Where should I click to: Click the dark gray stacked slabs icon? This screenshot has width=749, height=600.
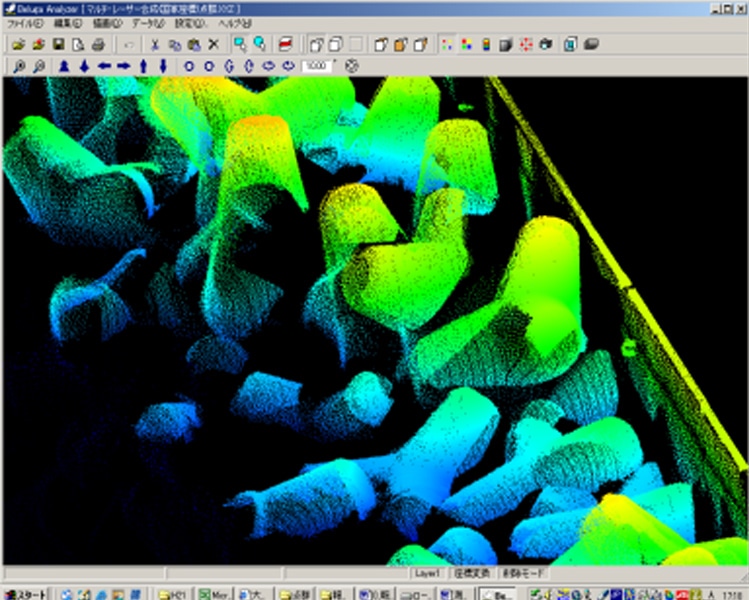(x=591, y=45)
